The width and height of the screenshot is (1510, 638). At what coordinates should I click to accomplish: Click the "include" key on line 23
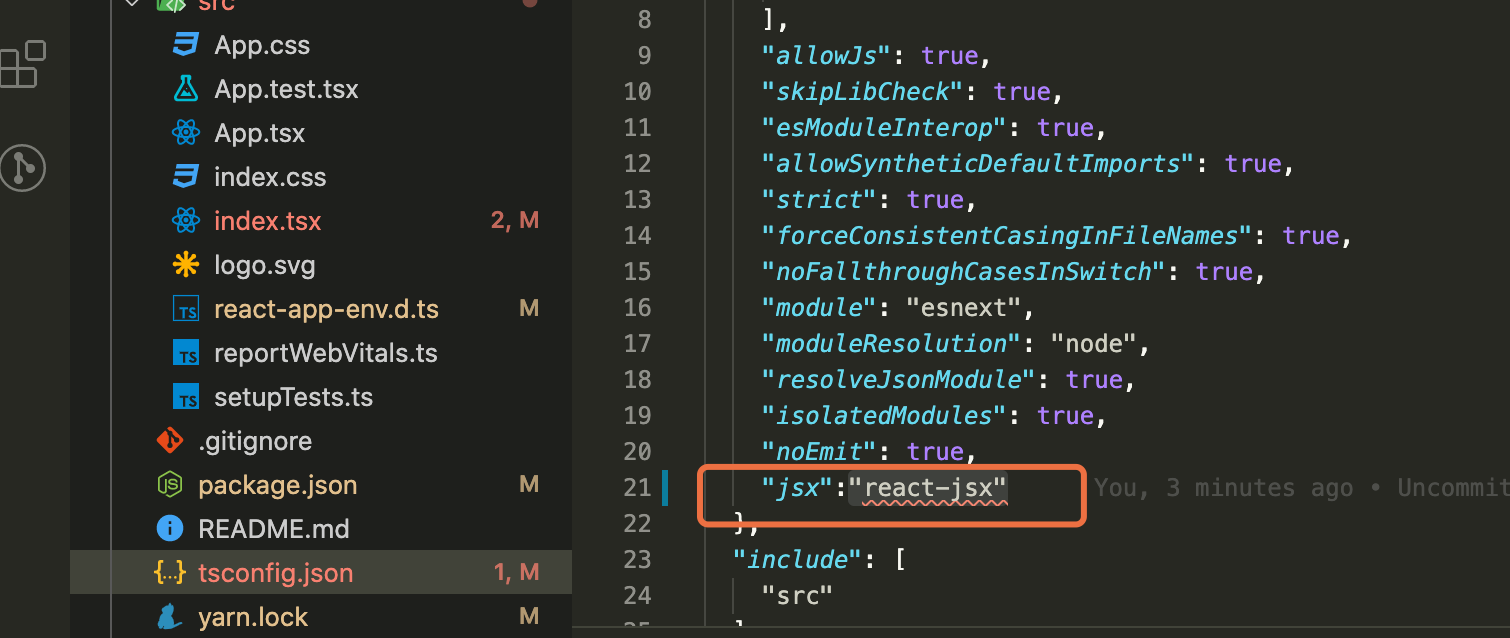coord(797,559)
